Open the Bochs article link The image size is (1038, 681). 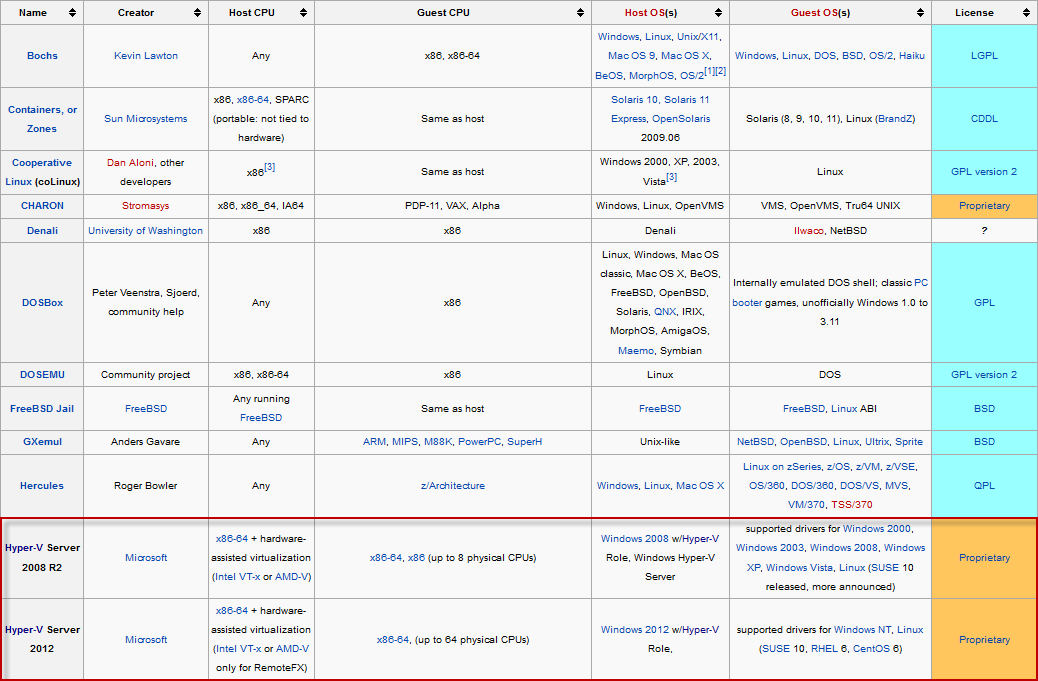tap(41, 56)
